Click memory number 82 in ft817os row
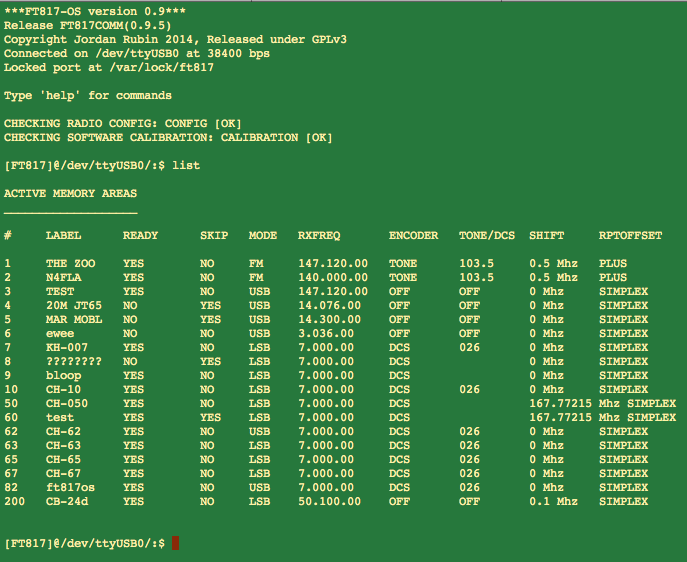Image resolution: width=687 pixels, height=562 pixels. pos(11,488)
